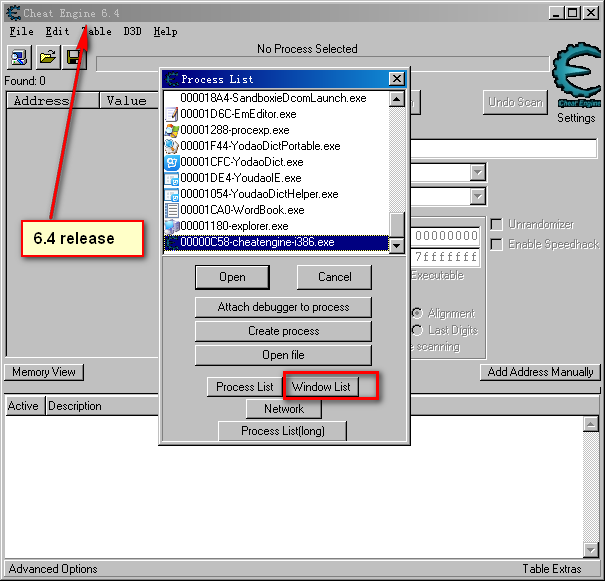Screen dimensions: 605x581
Task: Open the File menu
Action: click(21, 31)
